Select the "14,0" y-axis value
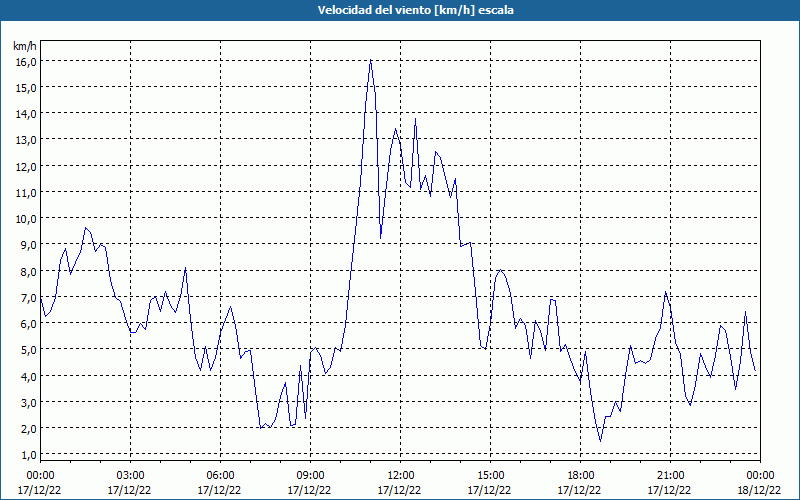Image resolution: width=800 pixels, height=500 pixels. (x=26, y=114)
